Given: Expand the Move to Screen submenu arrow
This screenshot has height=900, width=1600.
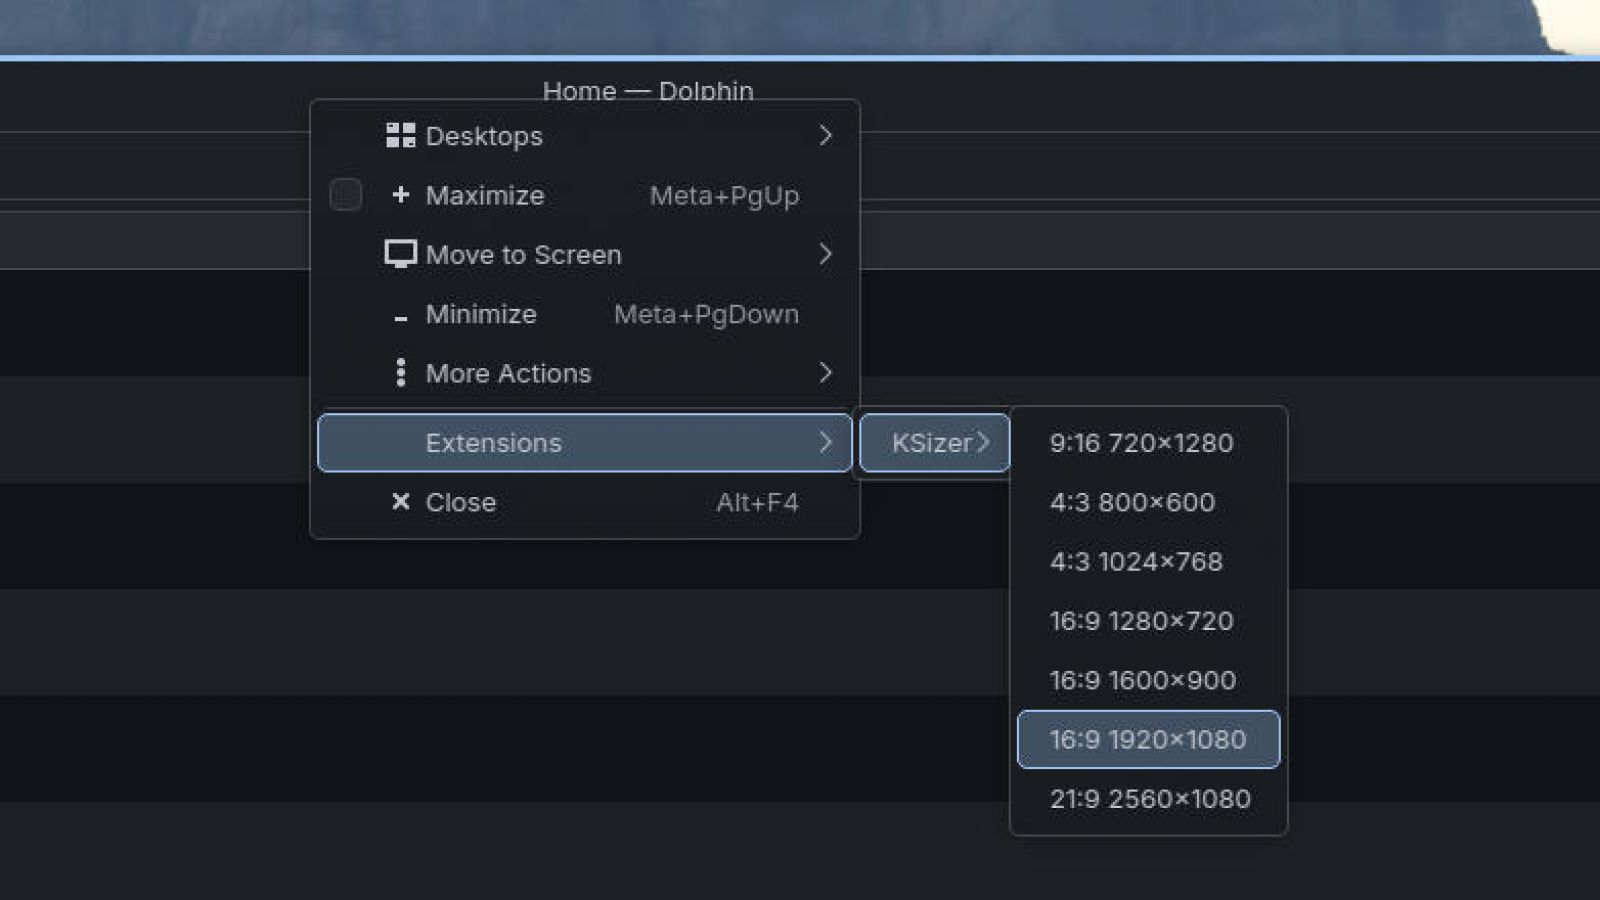Looking at the screenshot, I should [825, 254].
